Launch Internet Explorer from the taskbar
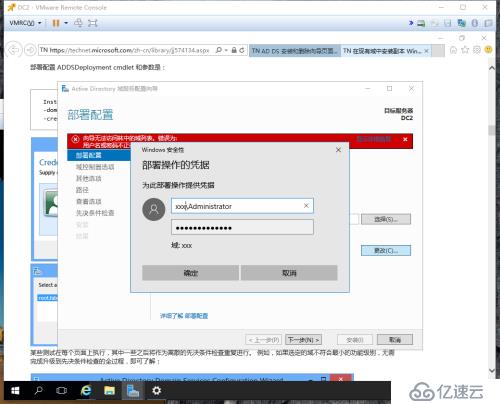 86,390
